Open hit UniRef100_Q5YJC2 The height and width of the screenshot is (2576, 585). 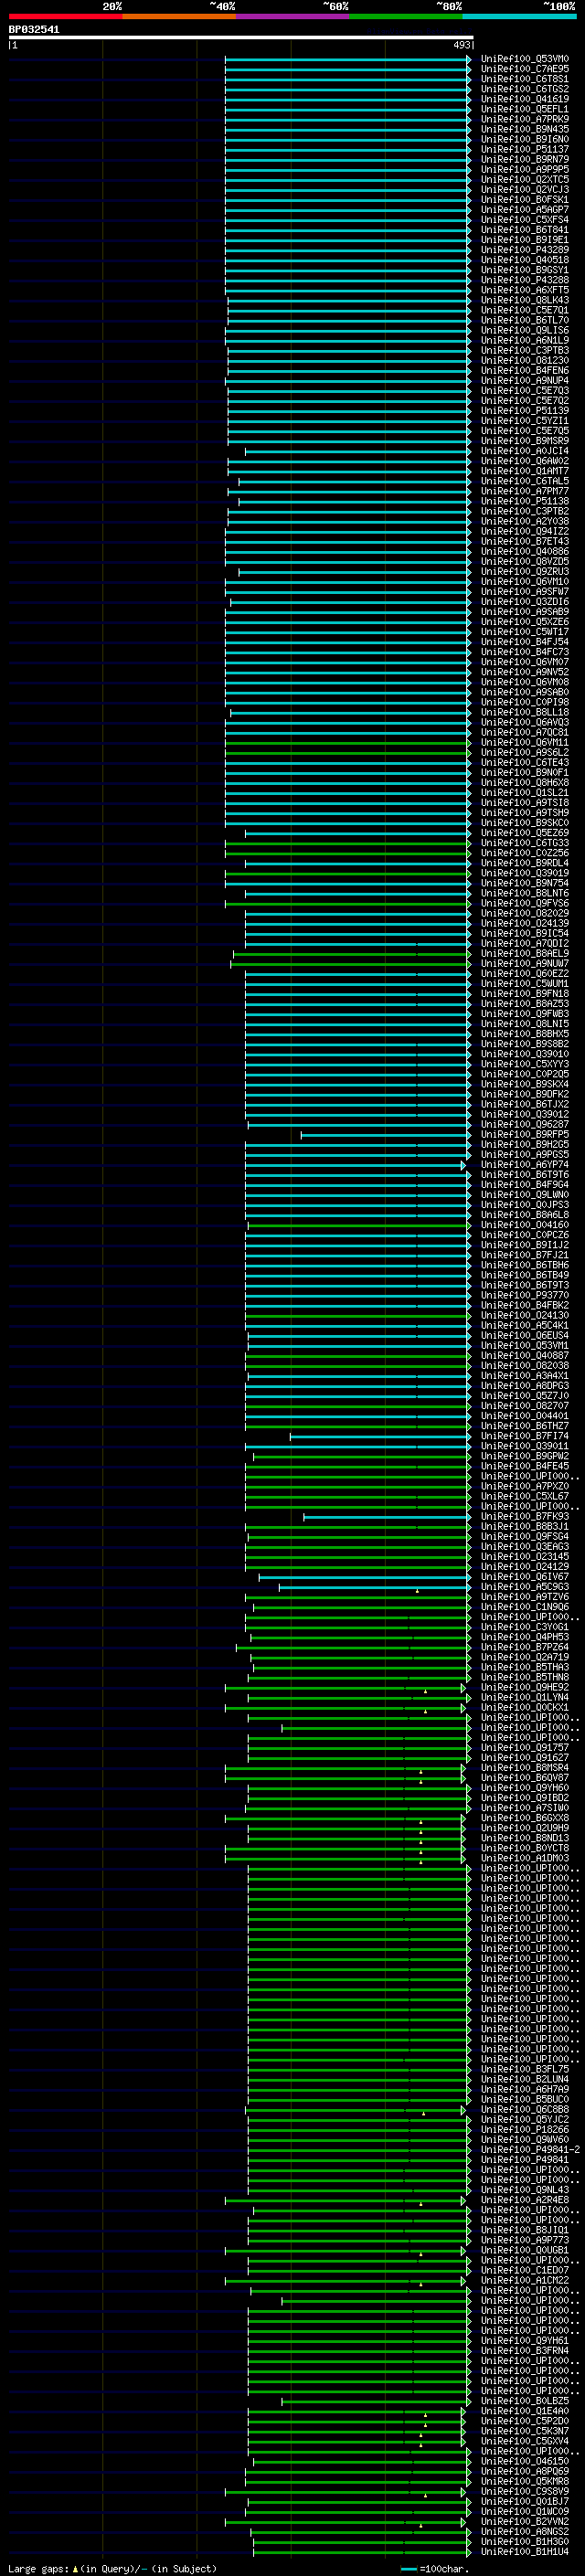[525, 2119]
